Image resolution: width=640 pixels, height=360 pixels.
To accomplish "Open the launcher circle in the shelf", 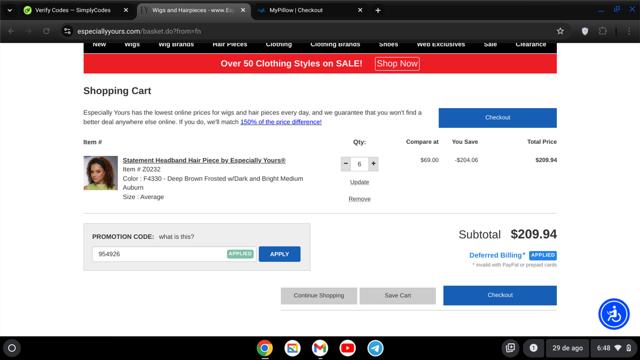I will tap(12, 348).
